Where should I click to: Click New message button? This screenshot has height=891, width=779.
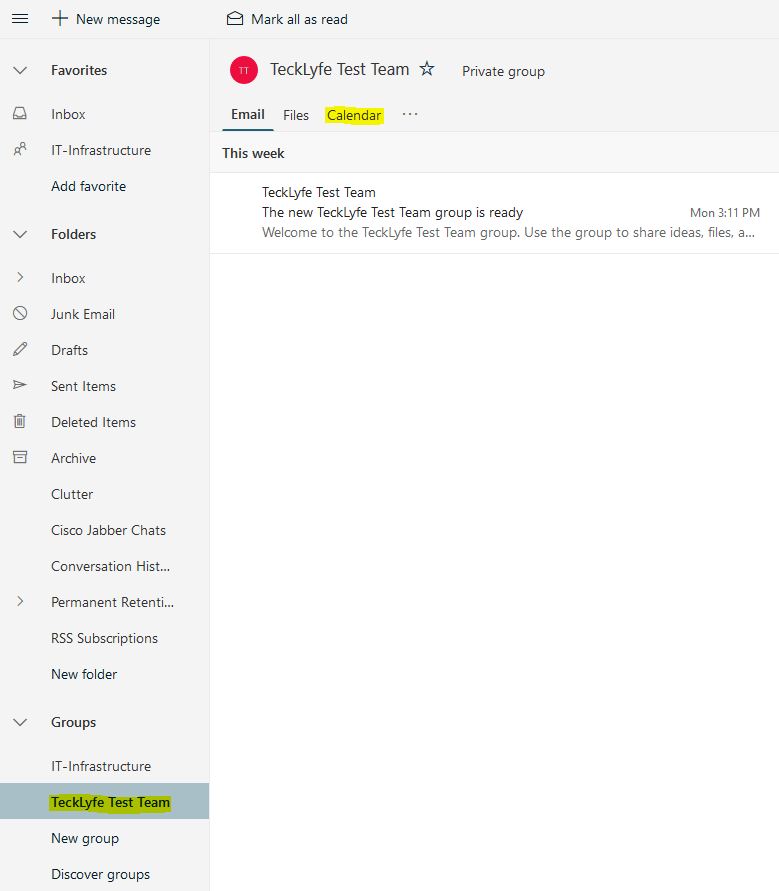coord(106,19)
